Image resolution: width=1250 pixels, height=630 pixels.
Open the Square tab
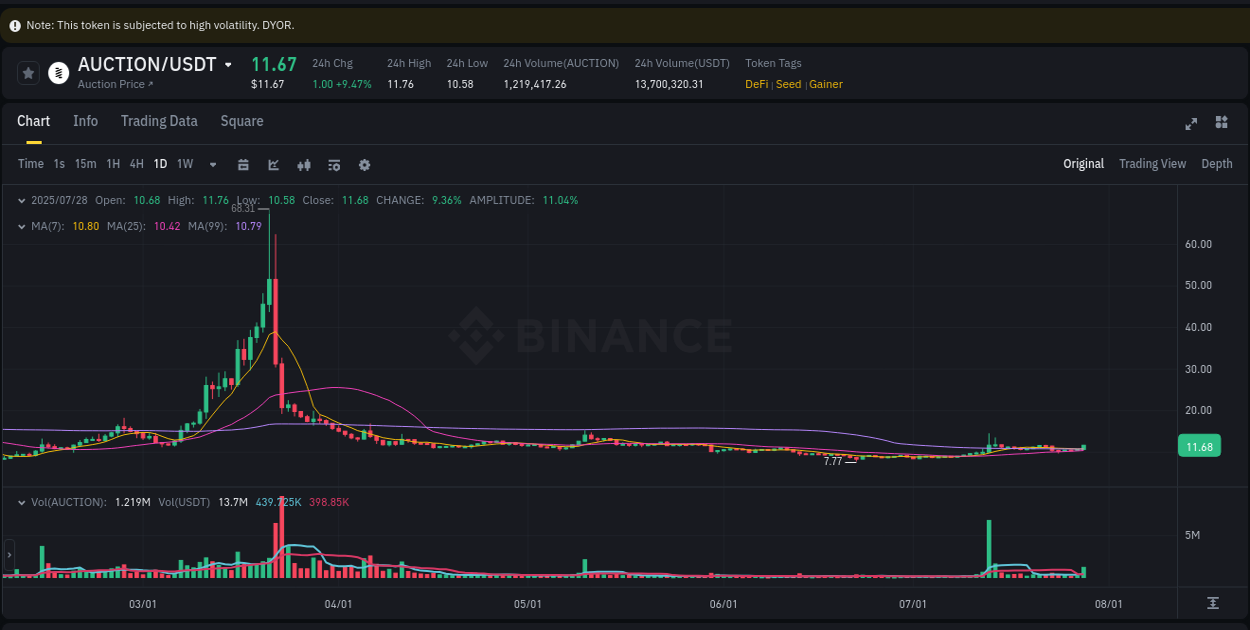coord(241,121)
